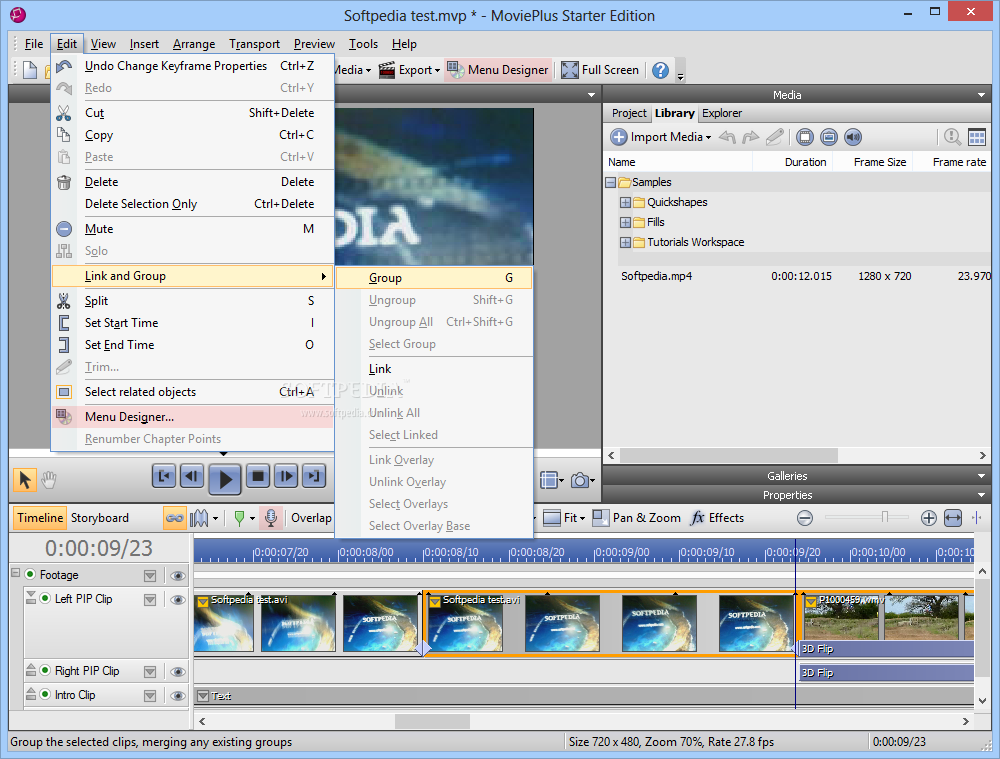Click the zoom to fit all icon

(953, 518)
